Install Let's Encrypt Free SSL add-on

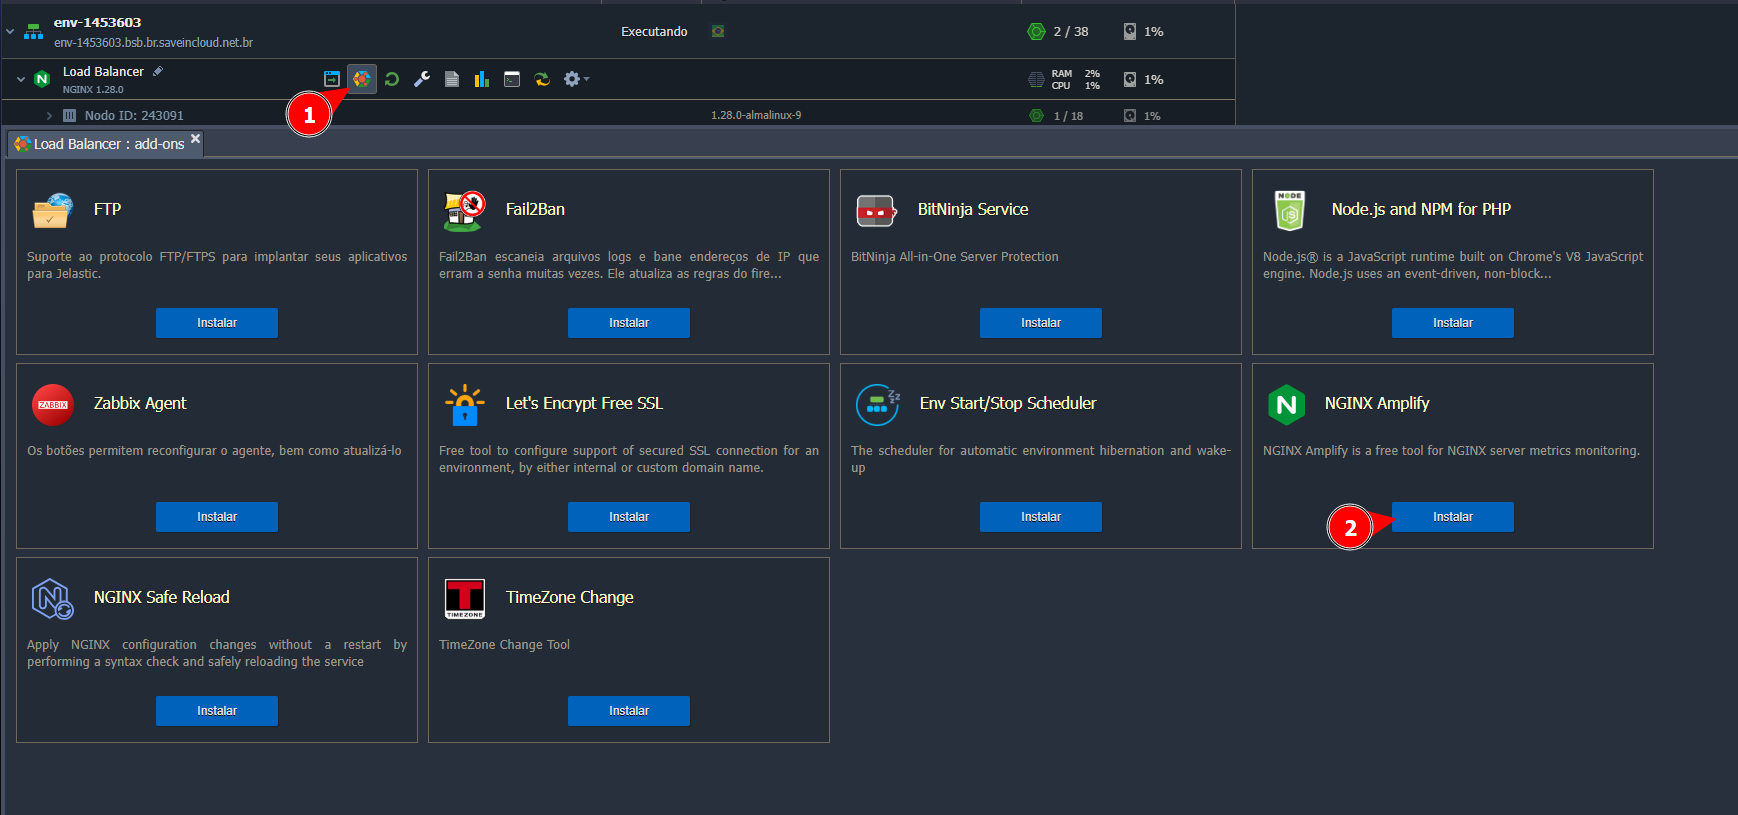[628, 517]
